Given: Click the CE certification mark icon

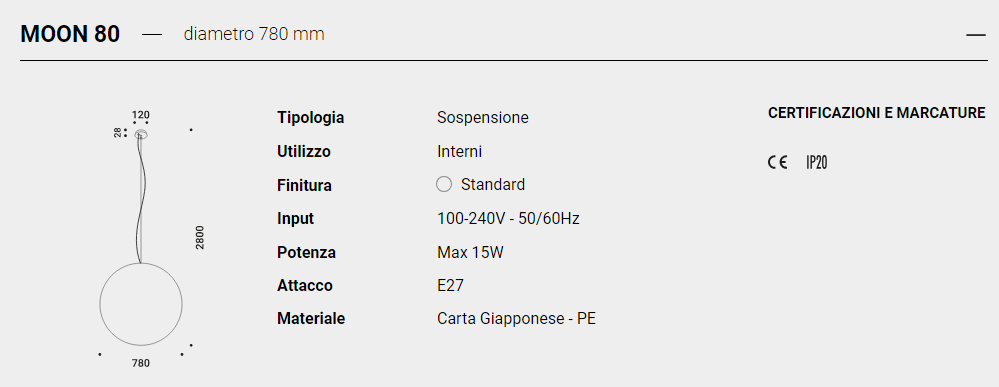Looking at the screenshot, I should [x=777, y=163].
